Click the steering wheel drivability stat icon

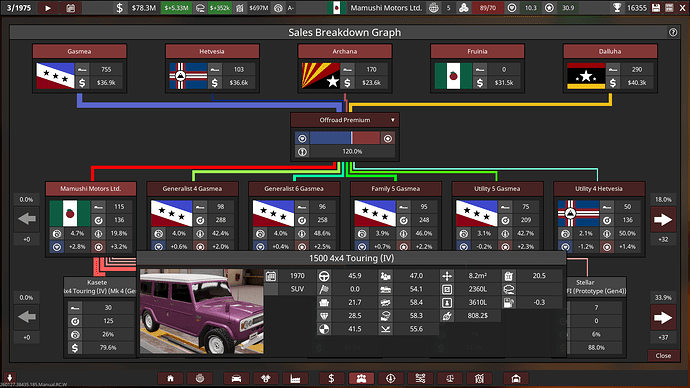324,276
